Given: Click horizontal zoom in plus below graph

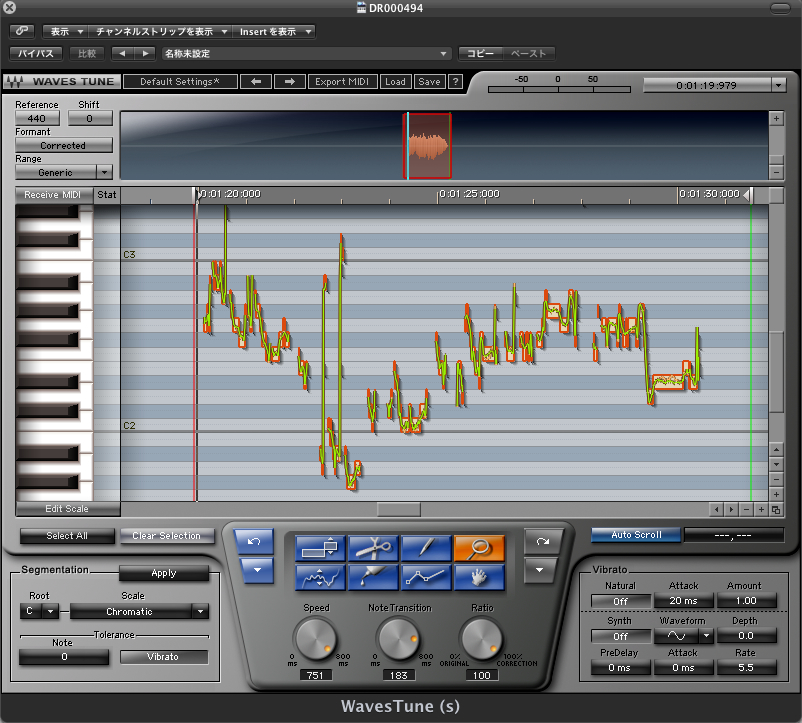Looking at the screenshot, I should pos(762,509).
